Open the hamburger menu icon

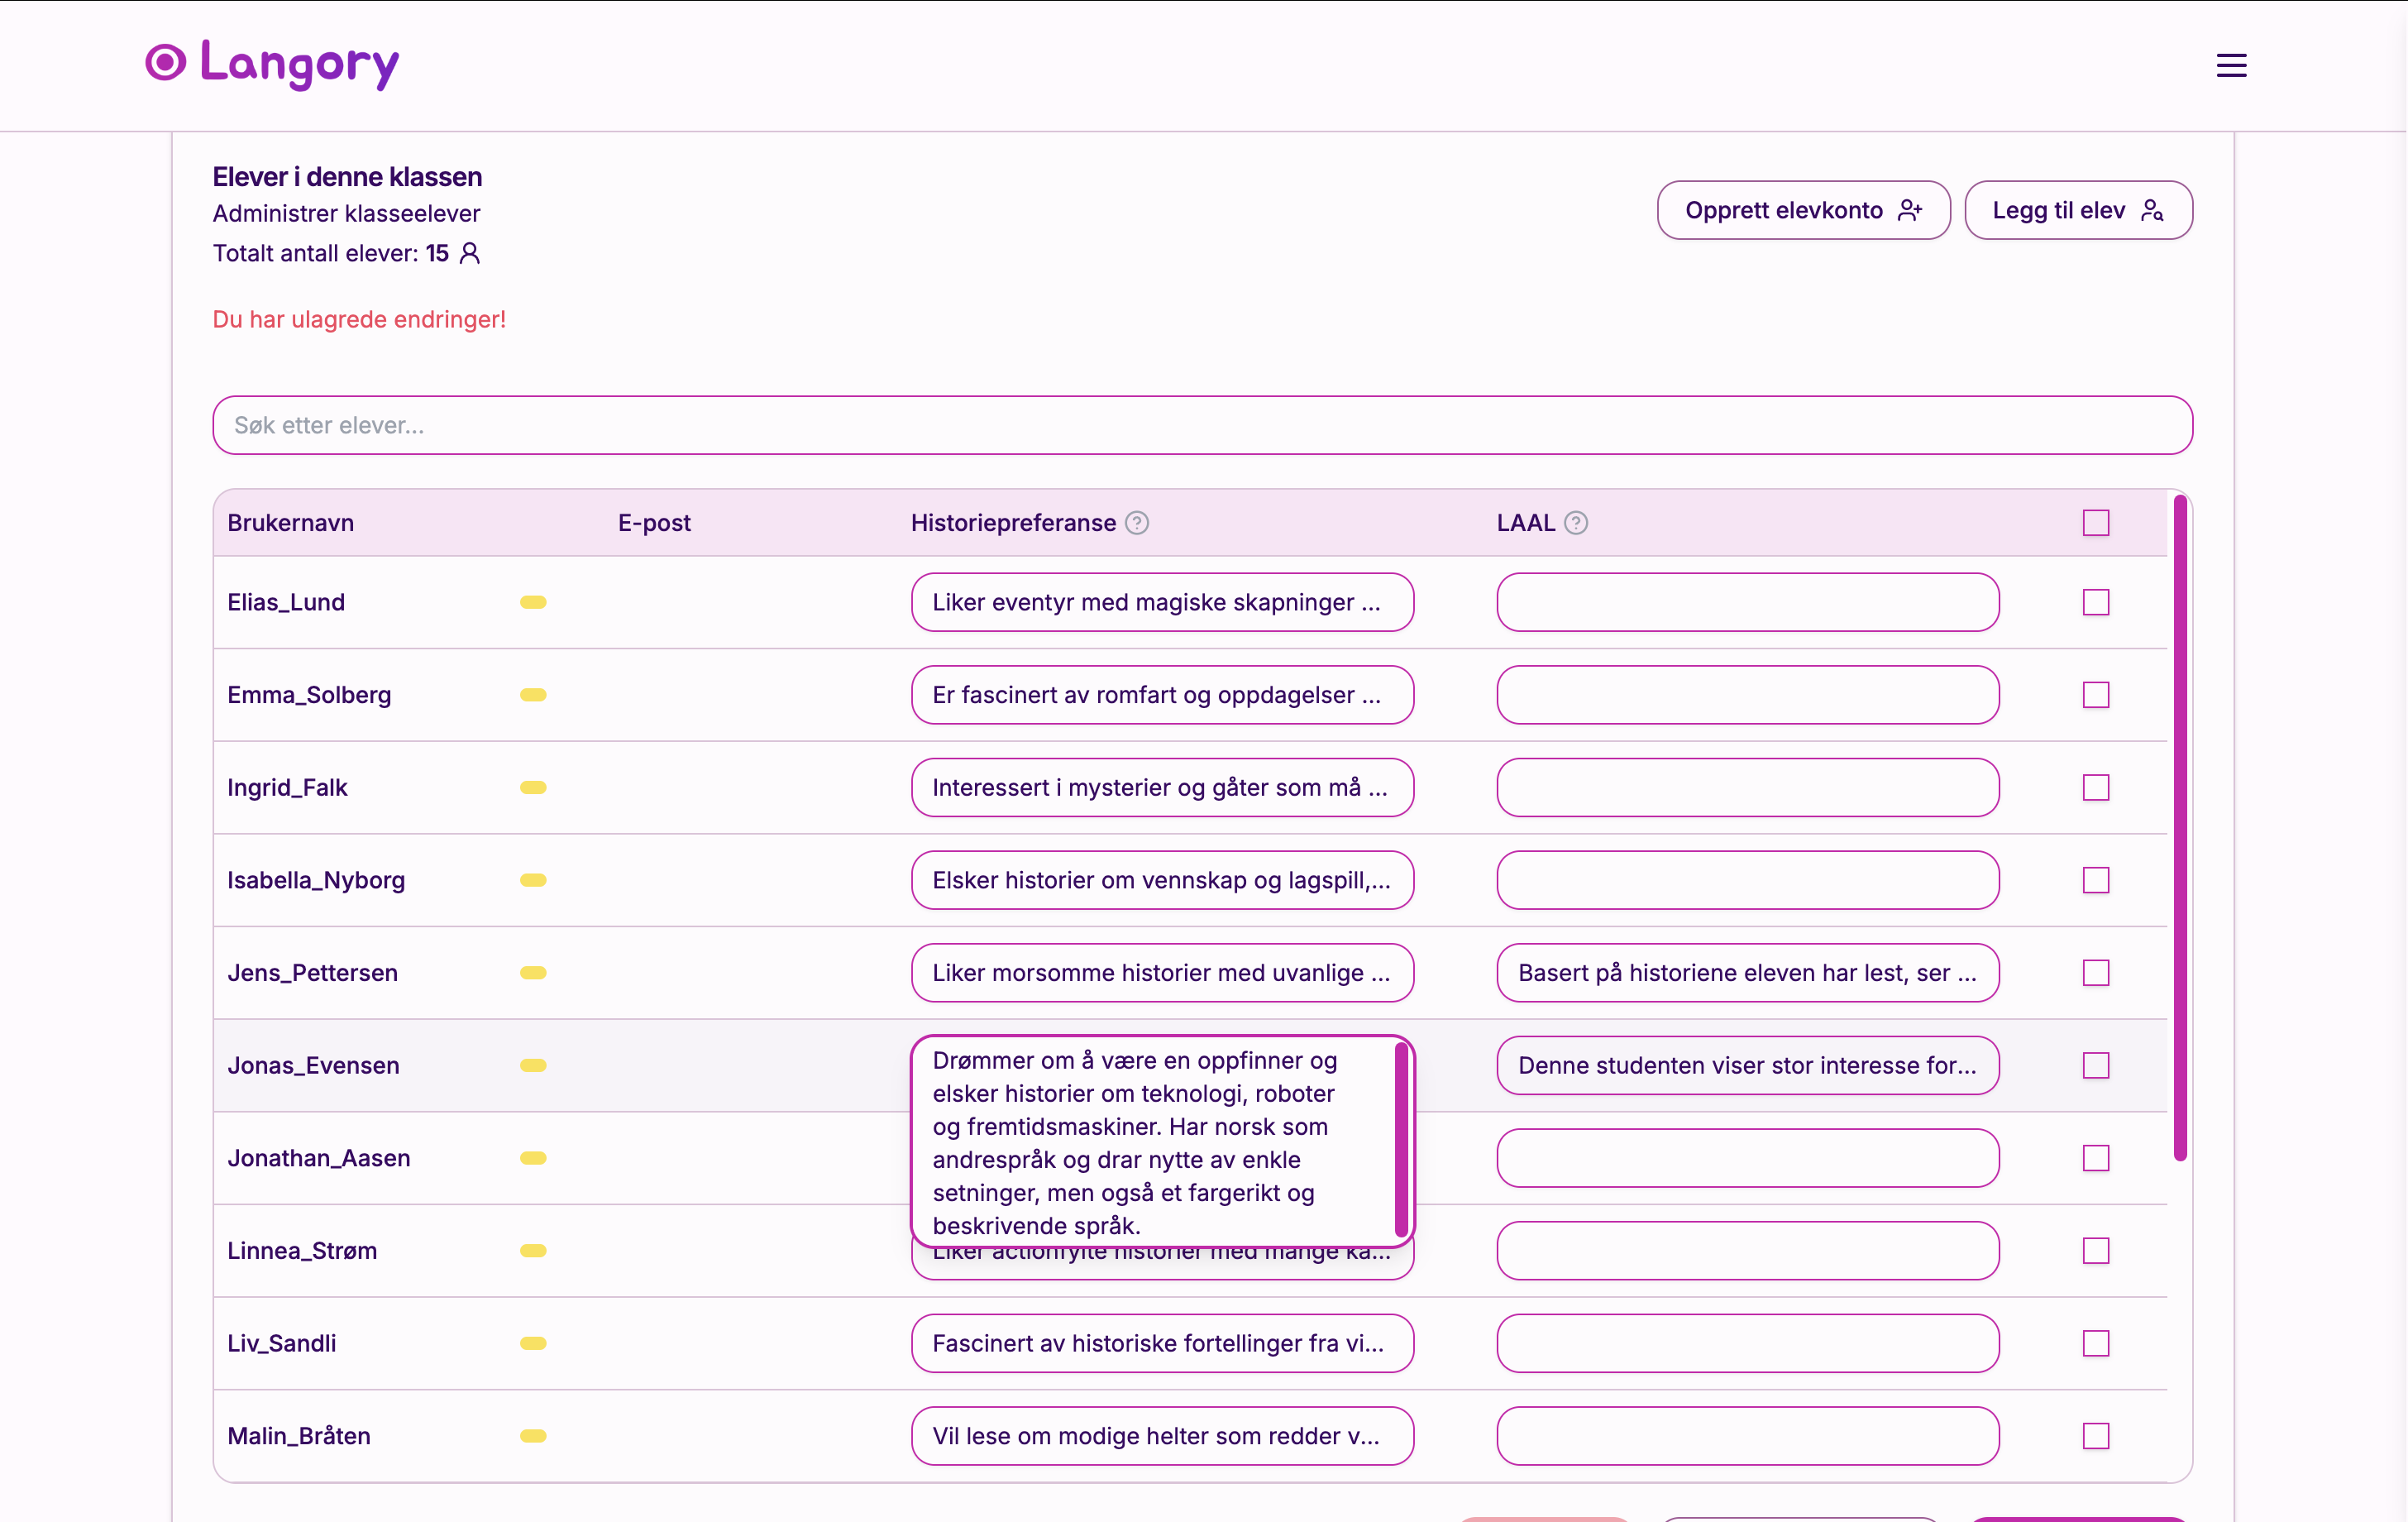2230,66
